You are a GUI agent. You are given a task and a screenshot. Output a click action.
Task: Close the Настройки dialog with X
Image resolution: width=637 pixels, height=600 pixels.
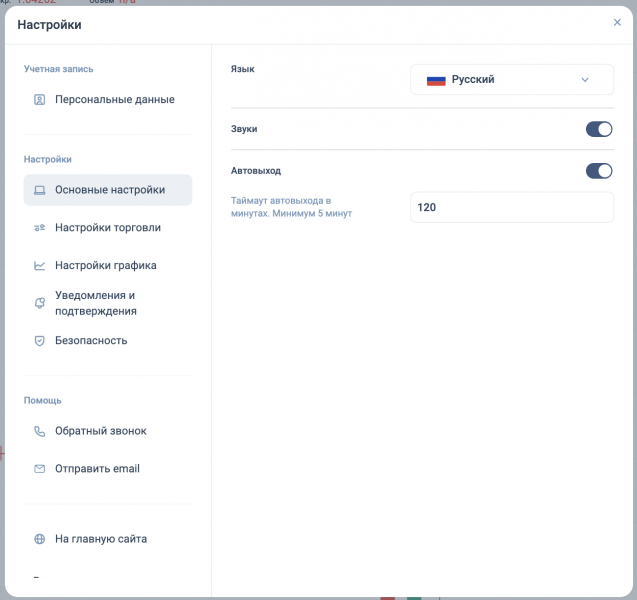pyautogui.click(x=617, y=22)
